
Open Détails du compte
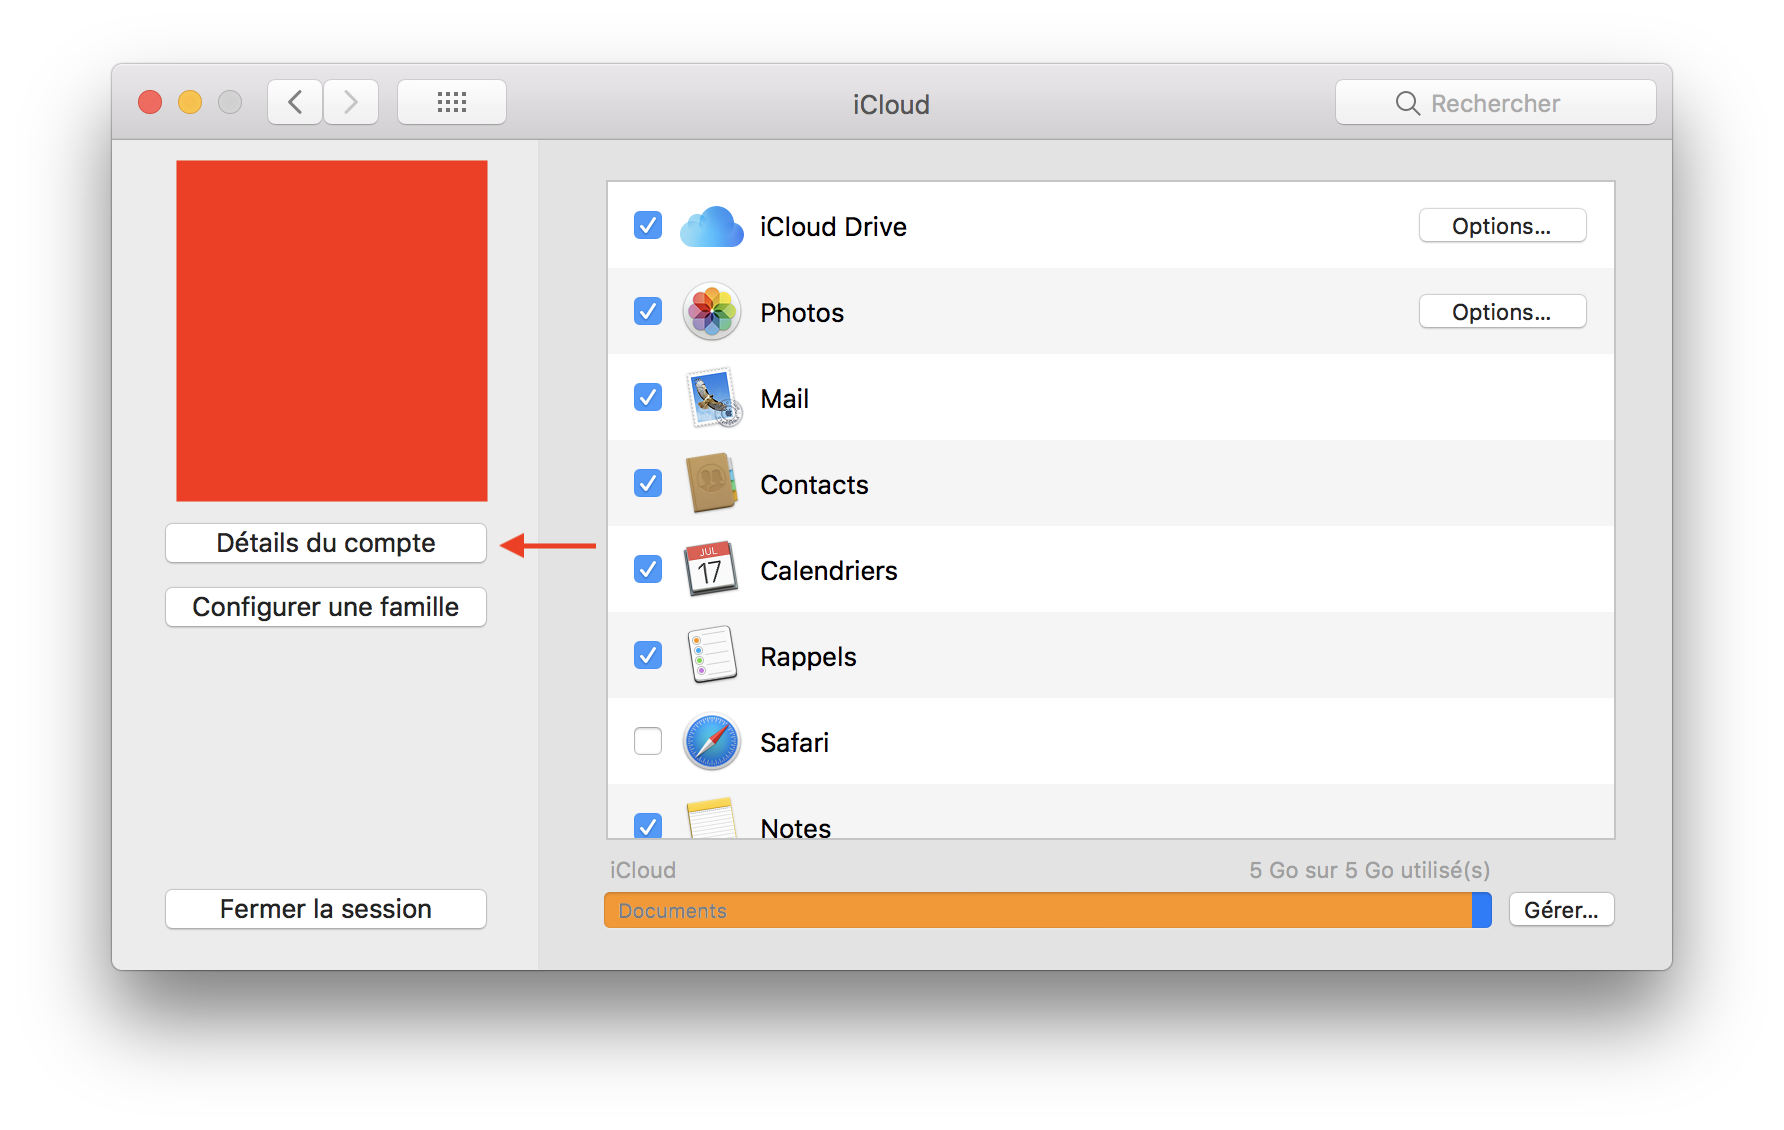326,543
